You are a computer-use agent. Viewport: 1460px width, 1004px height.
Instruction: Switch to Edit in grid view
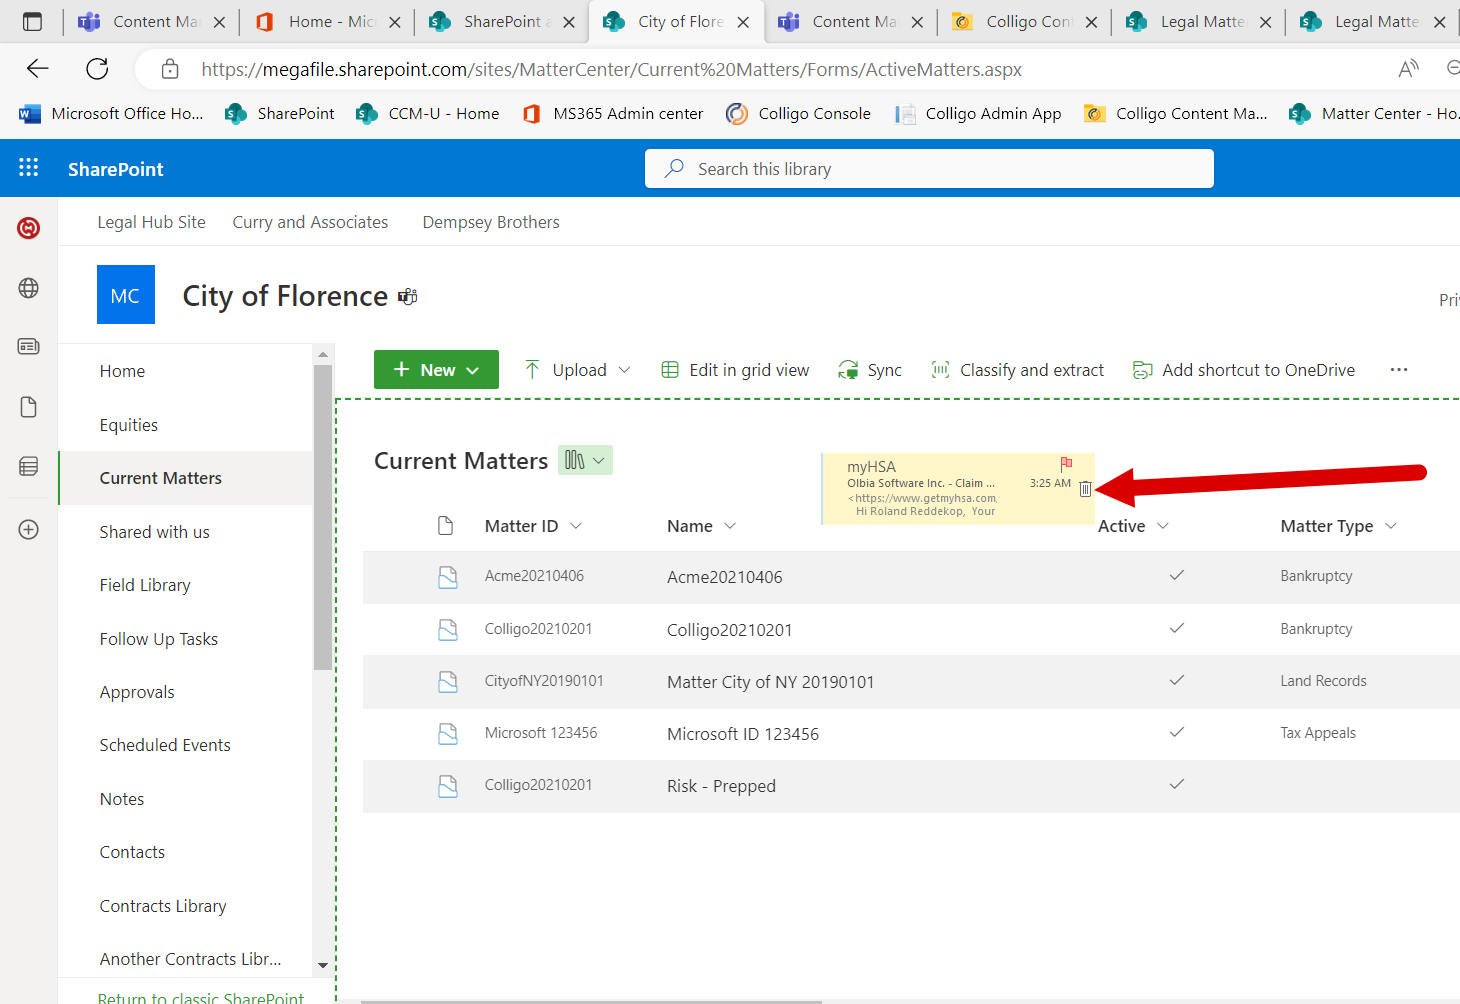click(x=735, y=369)
